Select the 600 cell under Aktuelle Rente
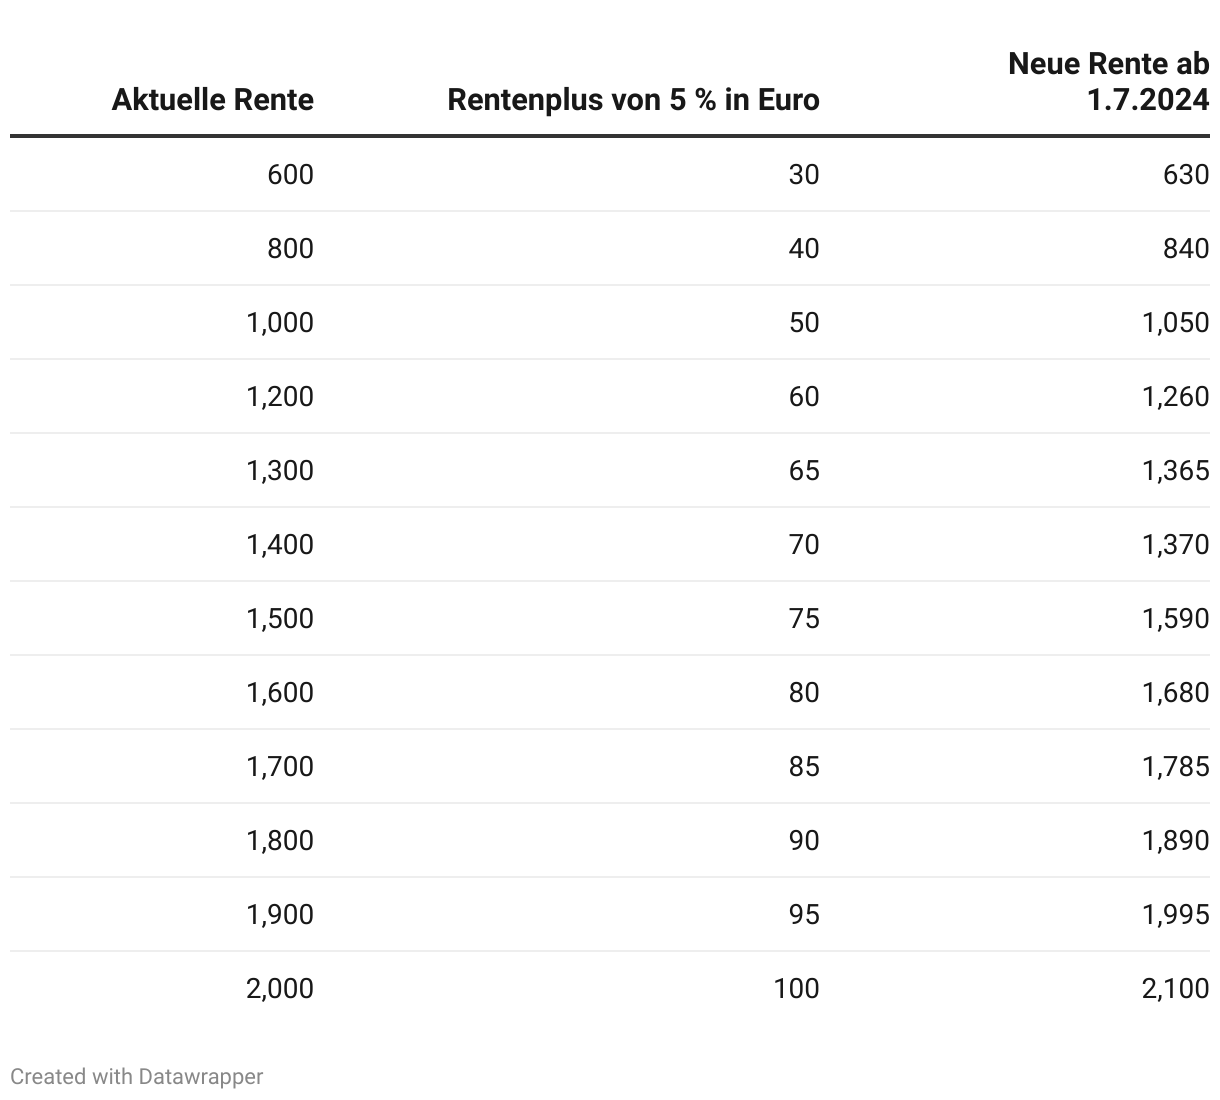Viewport: 1220px width, 1100px height. point(290,175)
